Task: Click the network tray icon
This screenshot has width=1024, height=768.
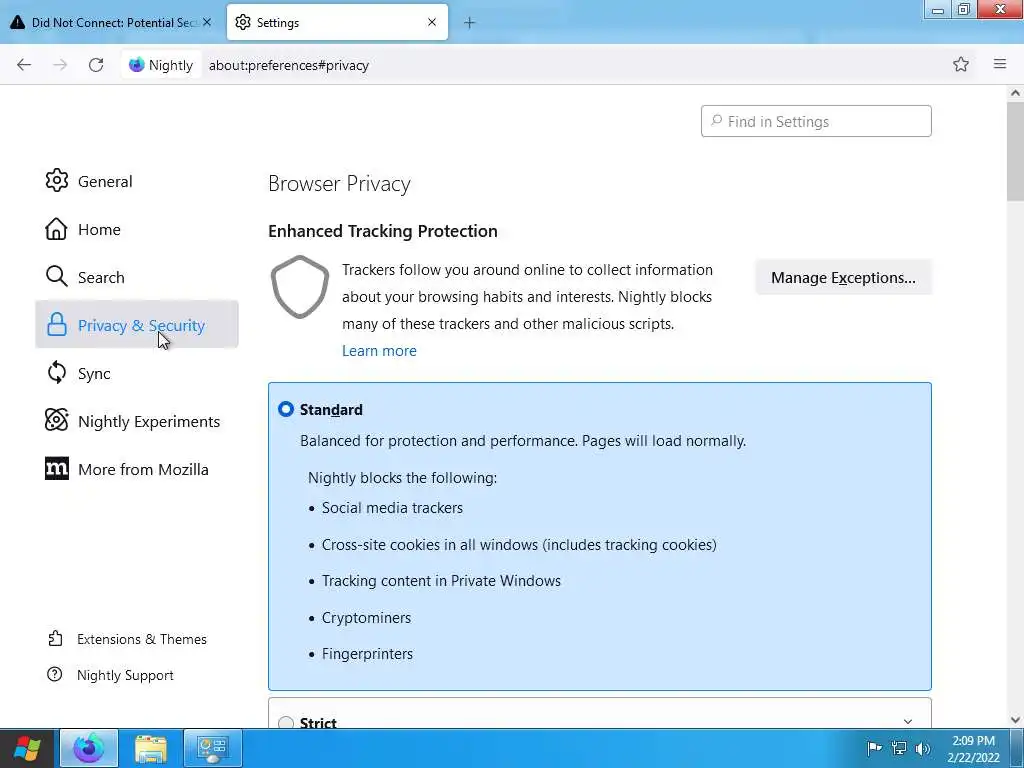Action: point(899,748)
